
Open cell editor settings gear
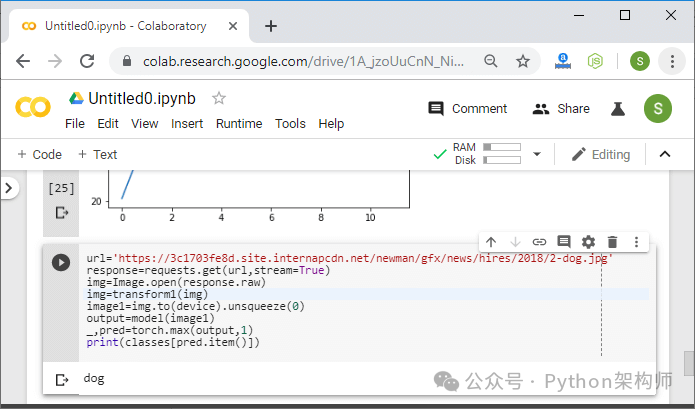pyautogui.click(x=588, y=242)
